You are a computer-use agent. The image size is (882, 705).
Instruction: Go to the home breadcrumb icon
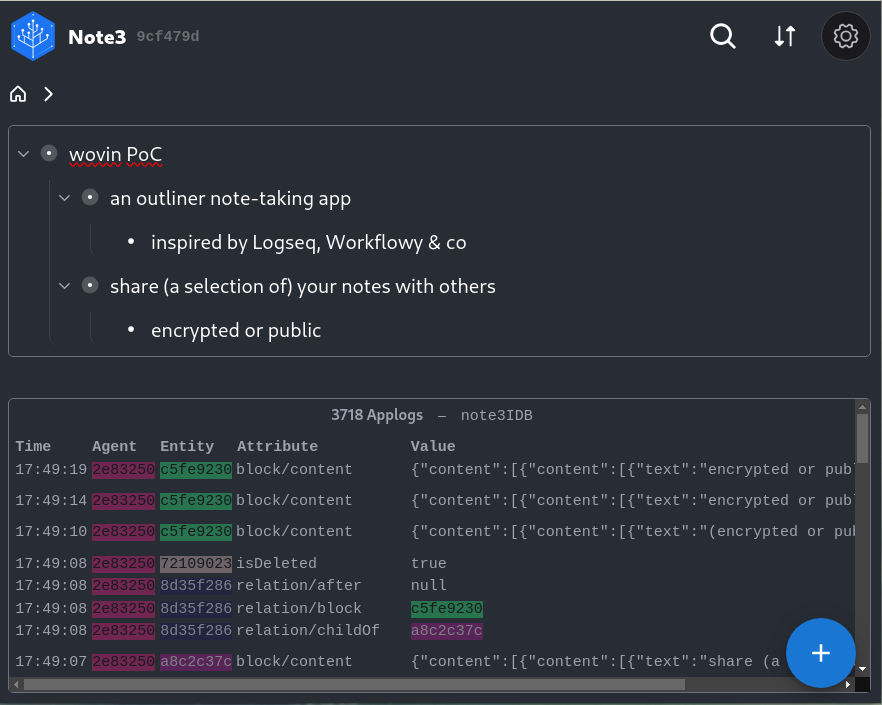18,94
